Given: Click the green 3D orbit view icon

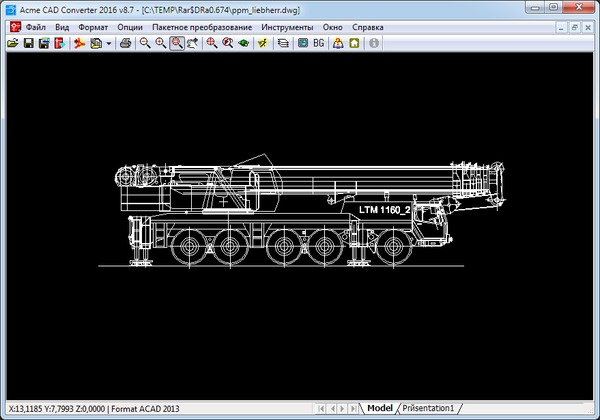Looking at the screenshot, I should coord(244,43).
